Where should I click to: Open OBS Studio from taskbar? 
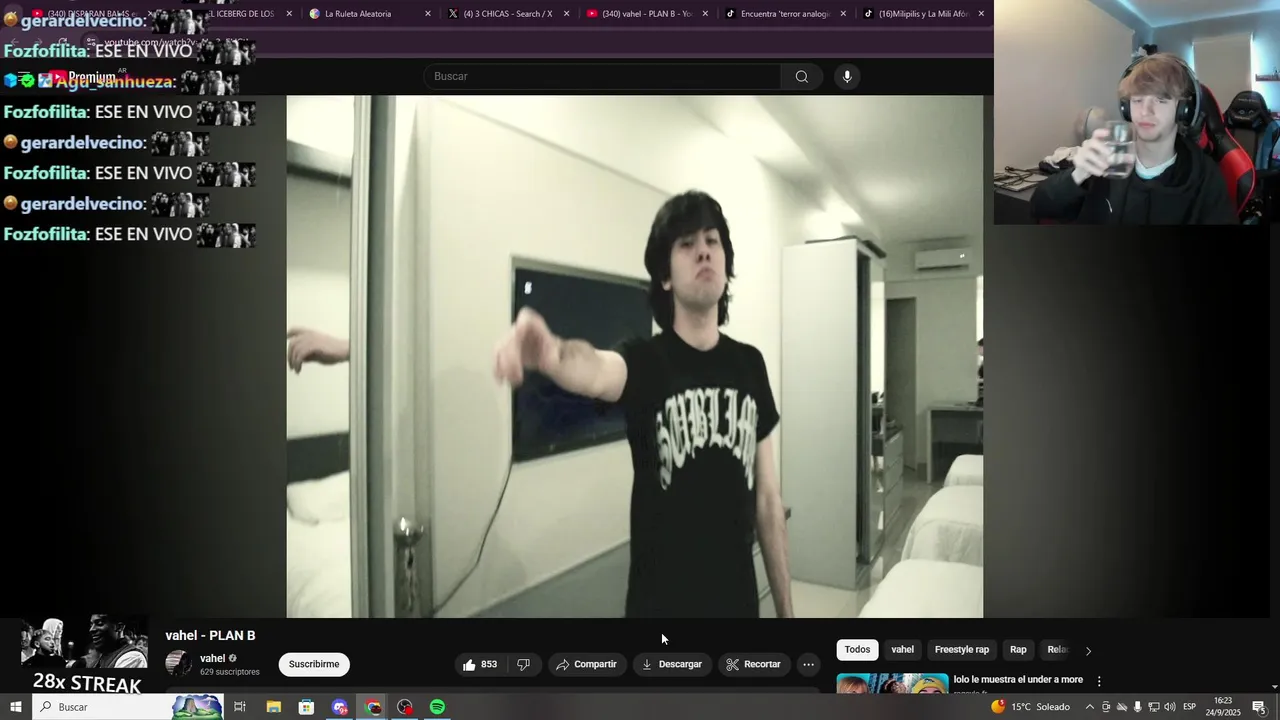coord(405,707)
